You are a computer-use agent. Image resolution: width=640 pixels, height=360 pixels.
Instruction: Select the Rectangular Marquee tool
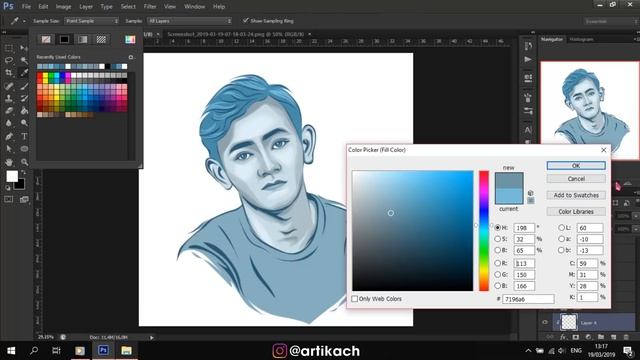click(9, 48)
